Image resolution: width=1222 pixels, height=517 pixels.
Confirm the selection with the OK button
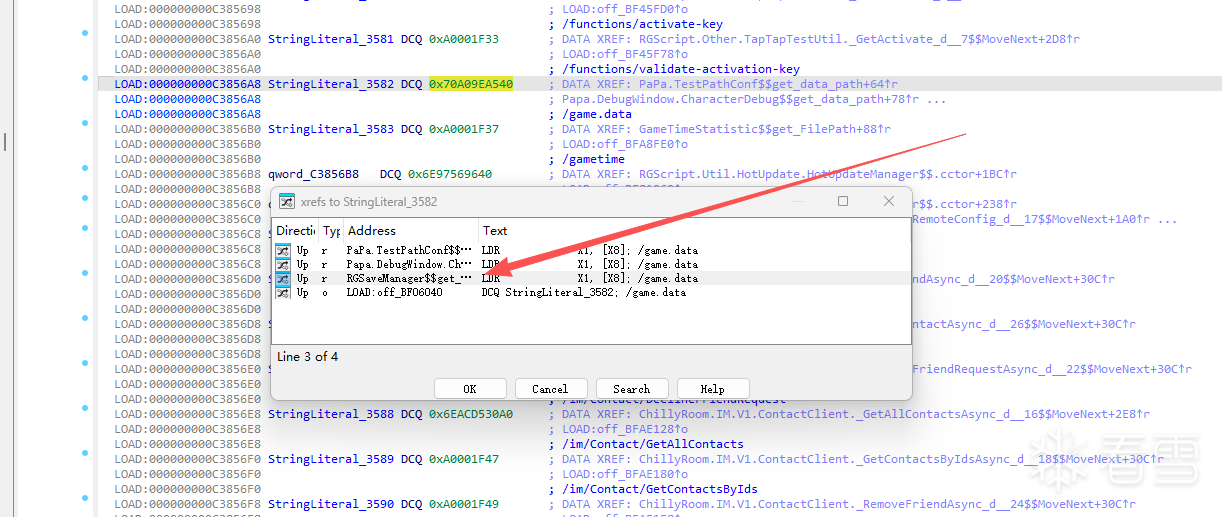click(x=470, y=389)
